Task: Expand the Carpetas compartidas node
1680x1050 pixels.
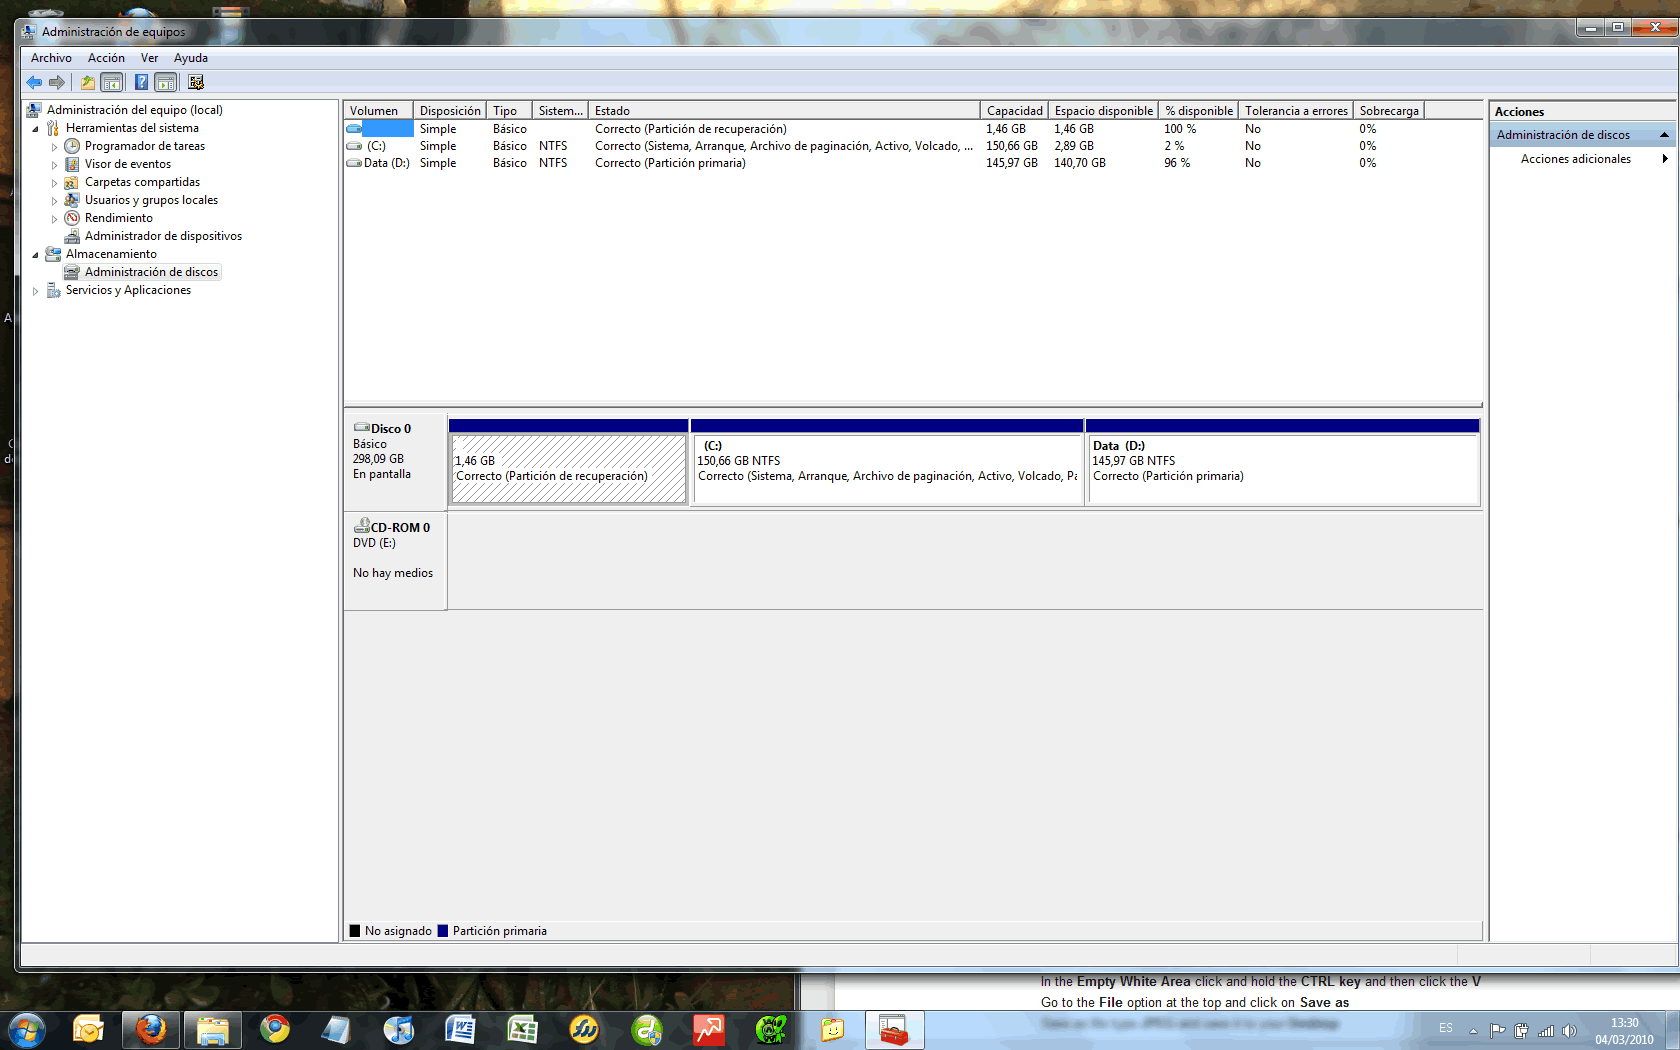Action: (x=54, y=183)
